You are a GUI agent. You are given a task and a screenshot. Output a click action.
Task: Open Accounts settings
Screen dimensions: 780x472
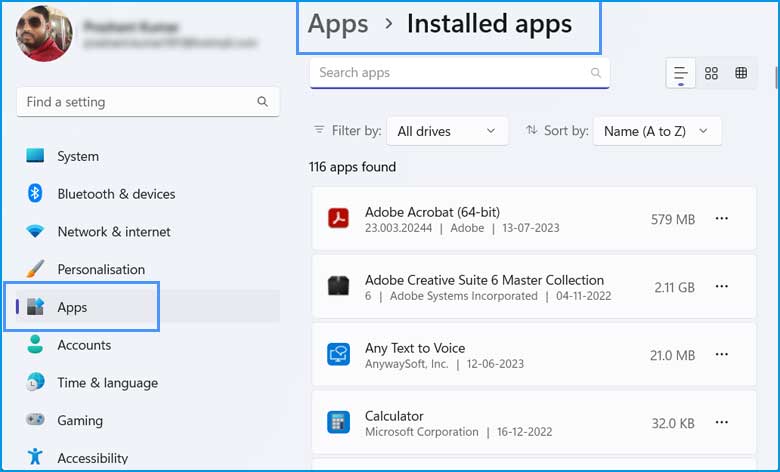[x=148, y=345]
